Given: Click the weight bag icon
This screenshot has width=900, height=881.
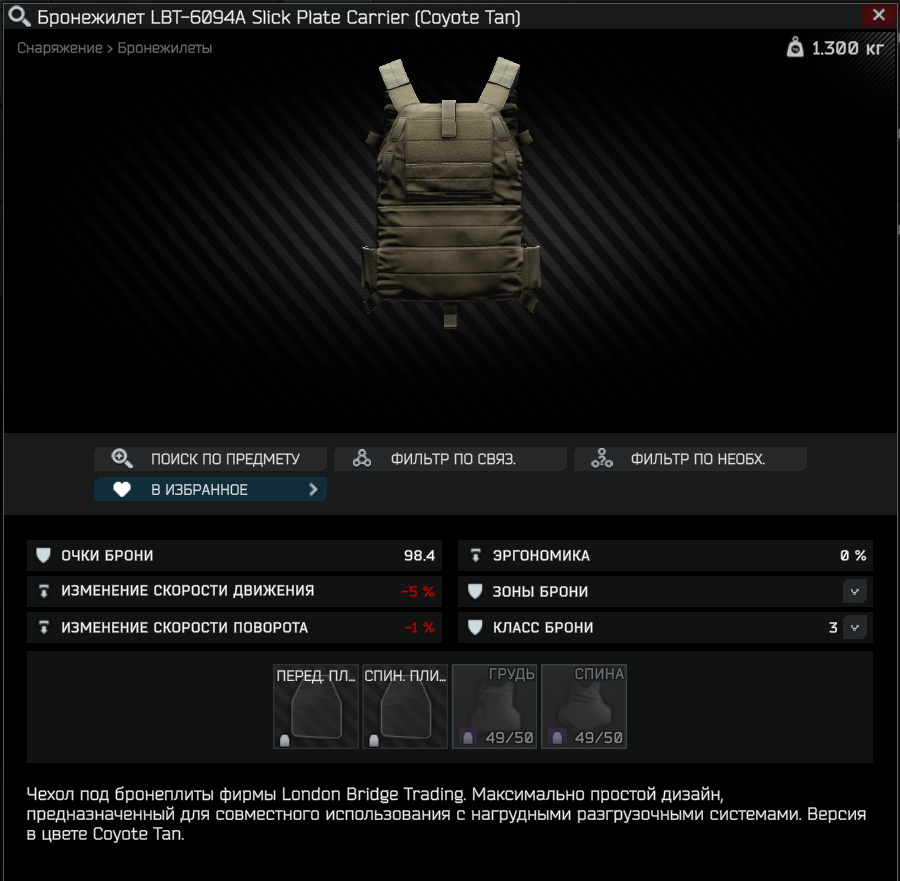Looking at the screenshot, I should click(795, 47).
